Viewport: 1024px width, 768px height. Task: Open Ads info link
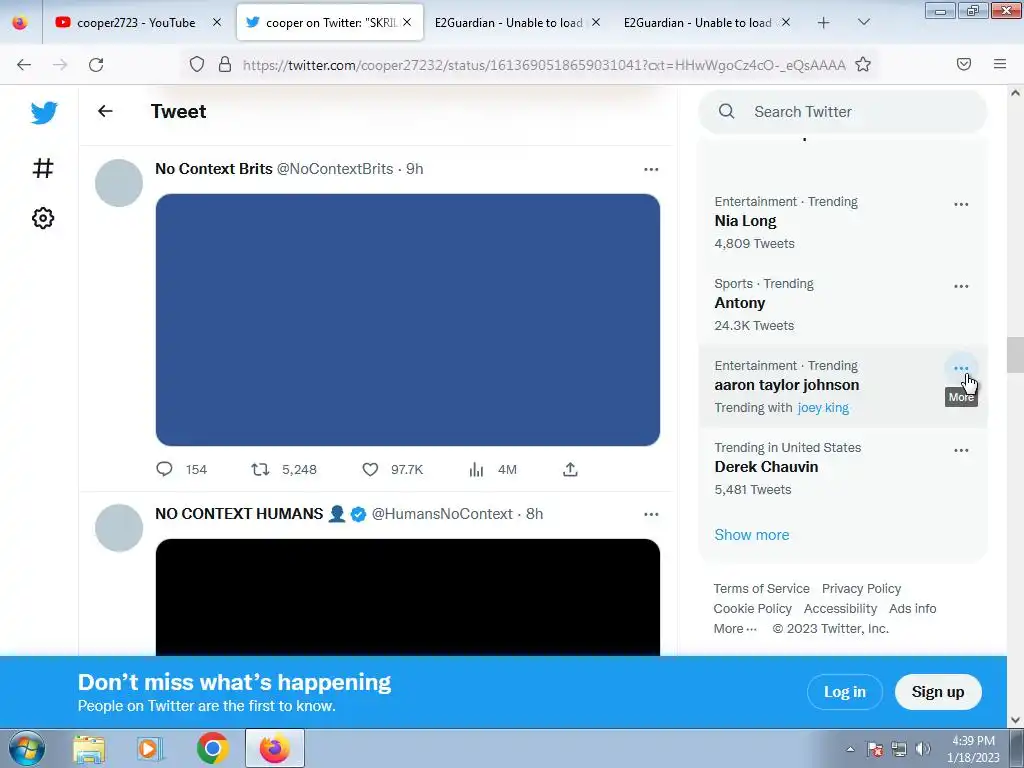[x=912, y=609]
